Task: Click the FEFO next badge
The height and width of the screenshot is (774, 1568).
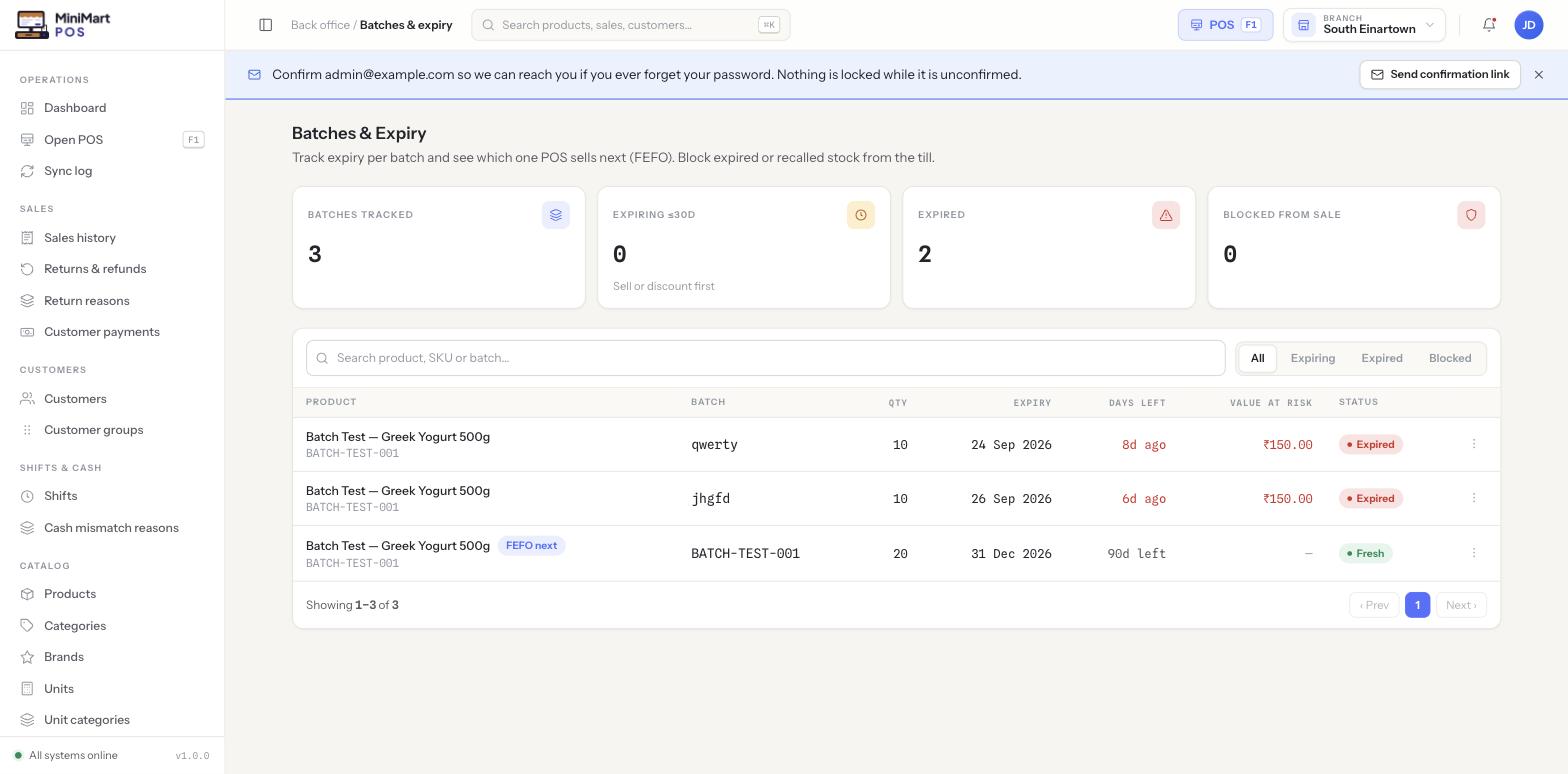Action: (x=532, y=546)
